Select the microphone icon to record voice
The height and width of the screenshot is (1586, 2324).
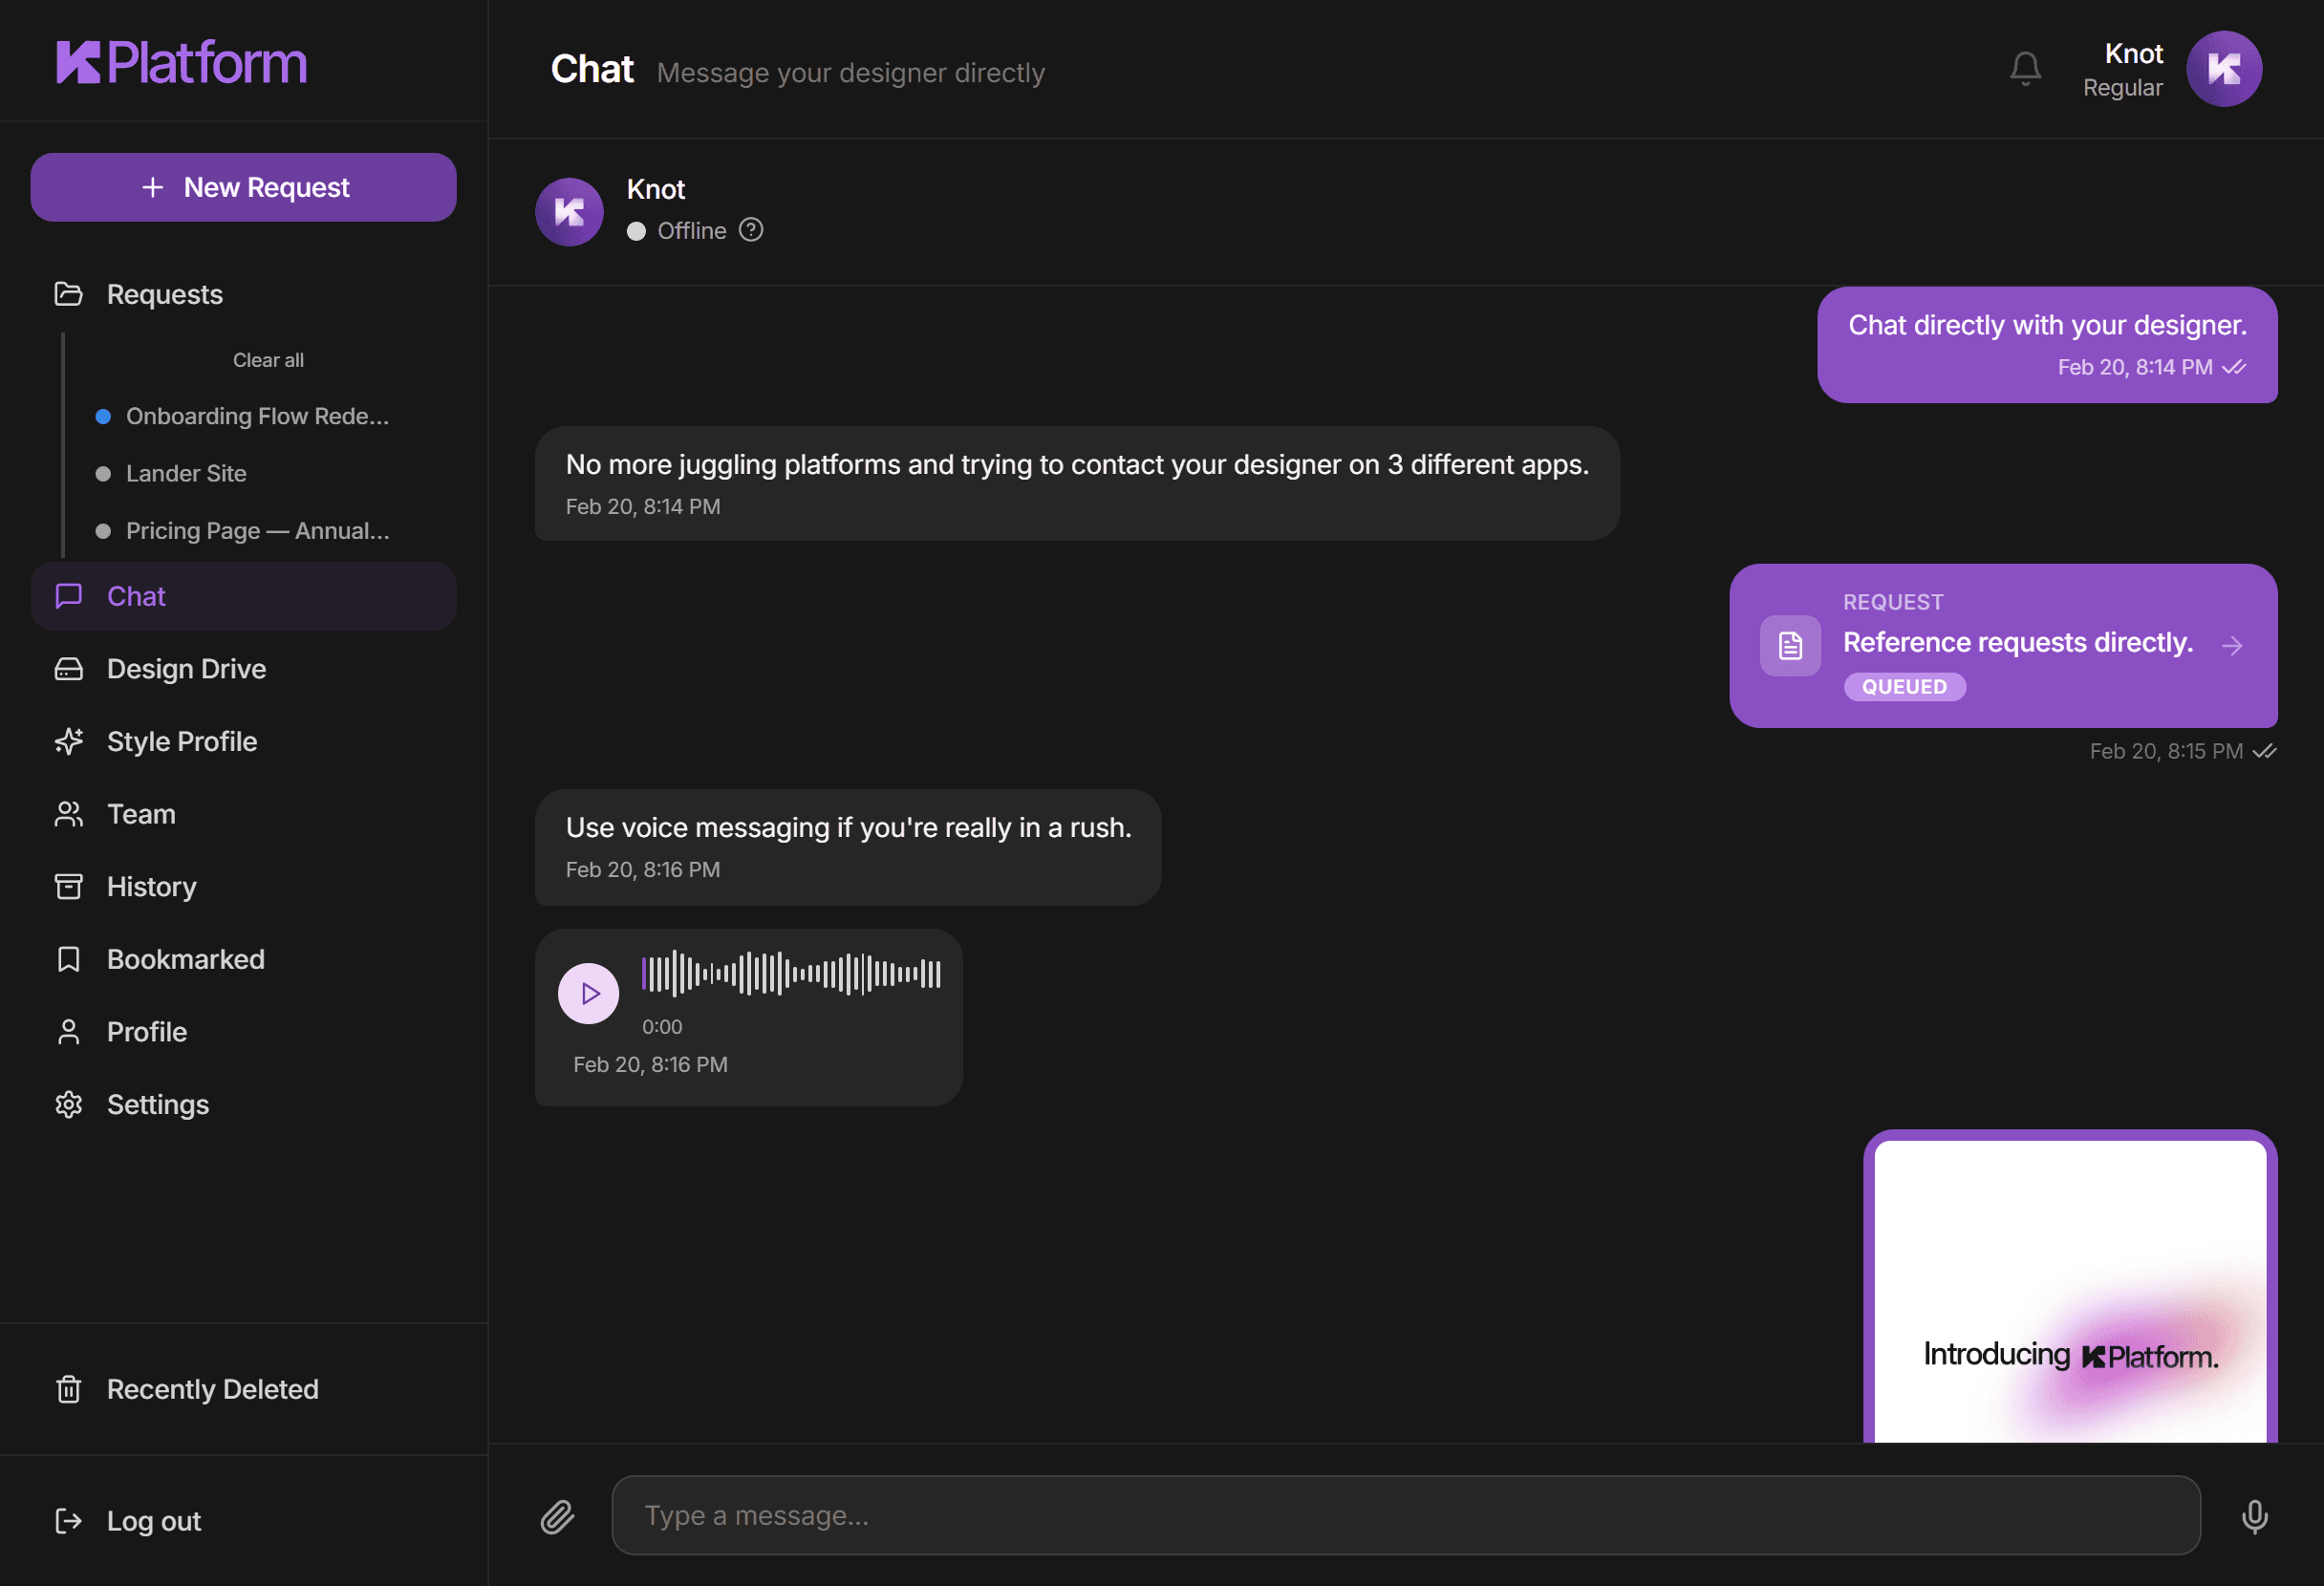pyautogui.click(x=2256, y=1516)
